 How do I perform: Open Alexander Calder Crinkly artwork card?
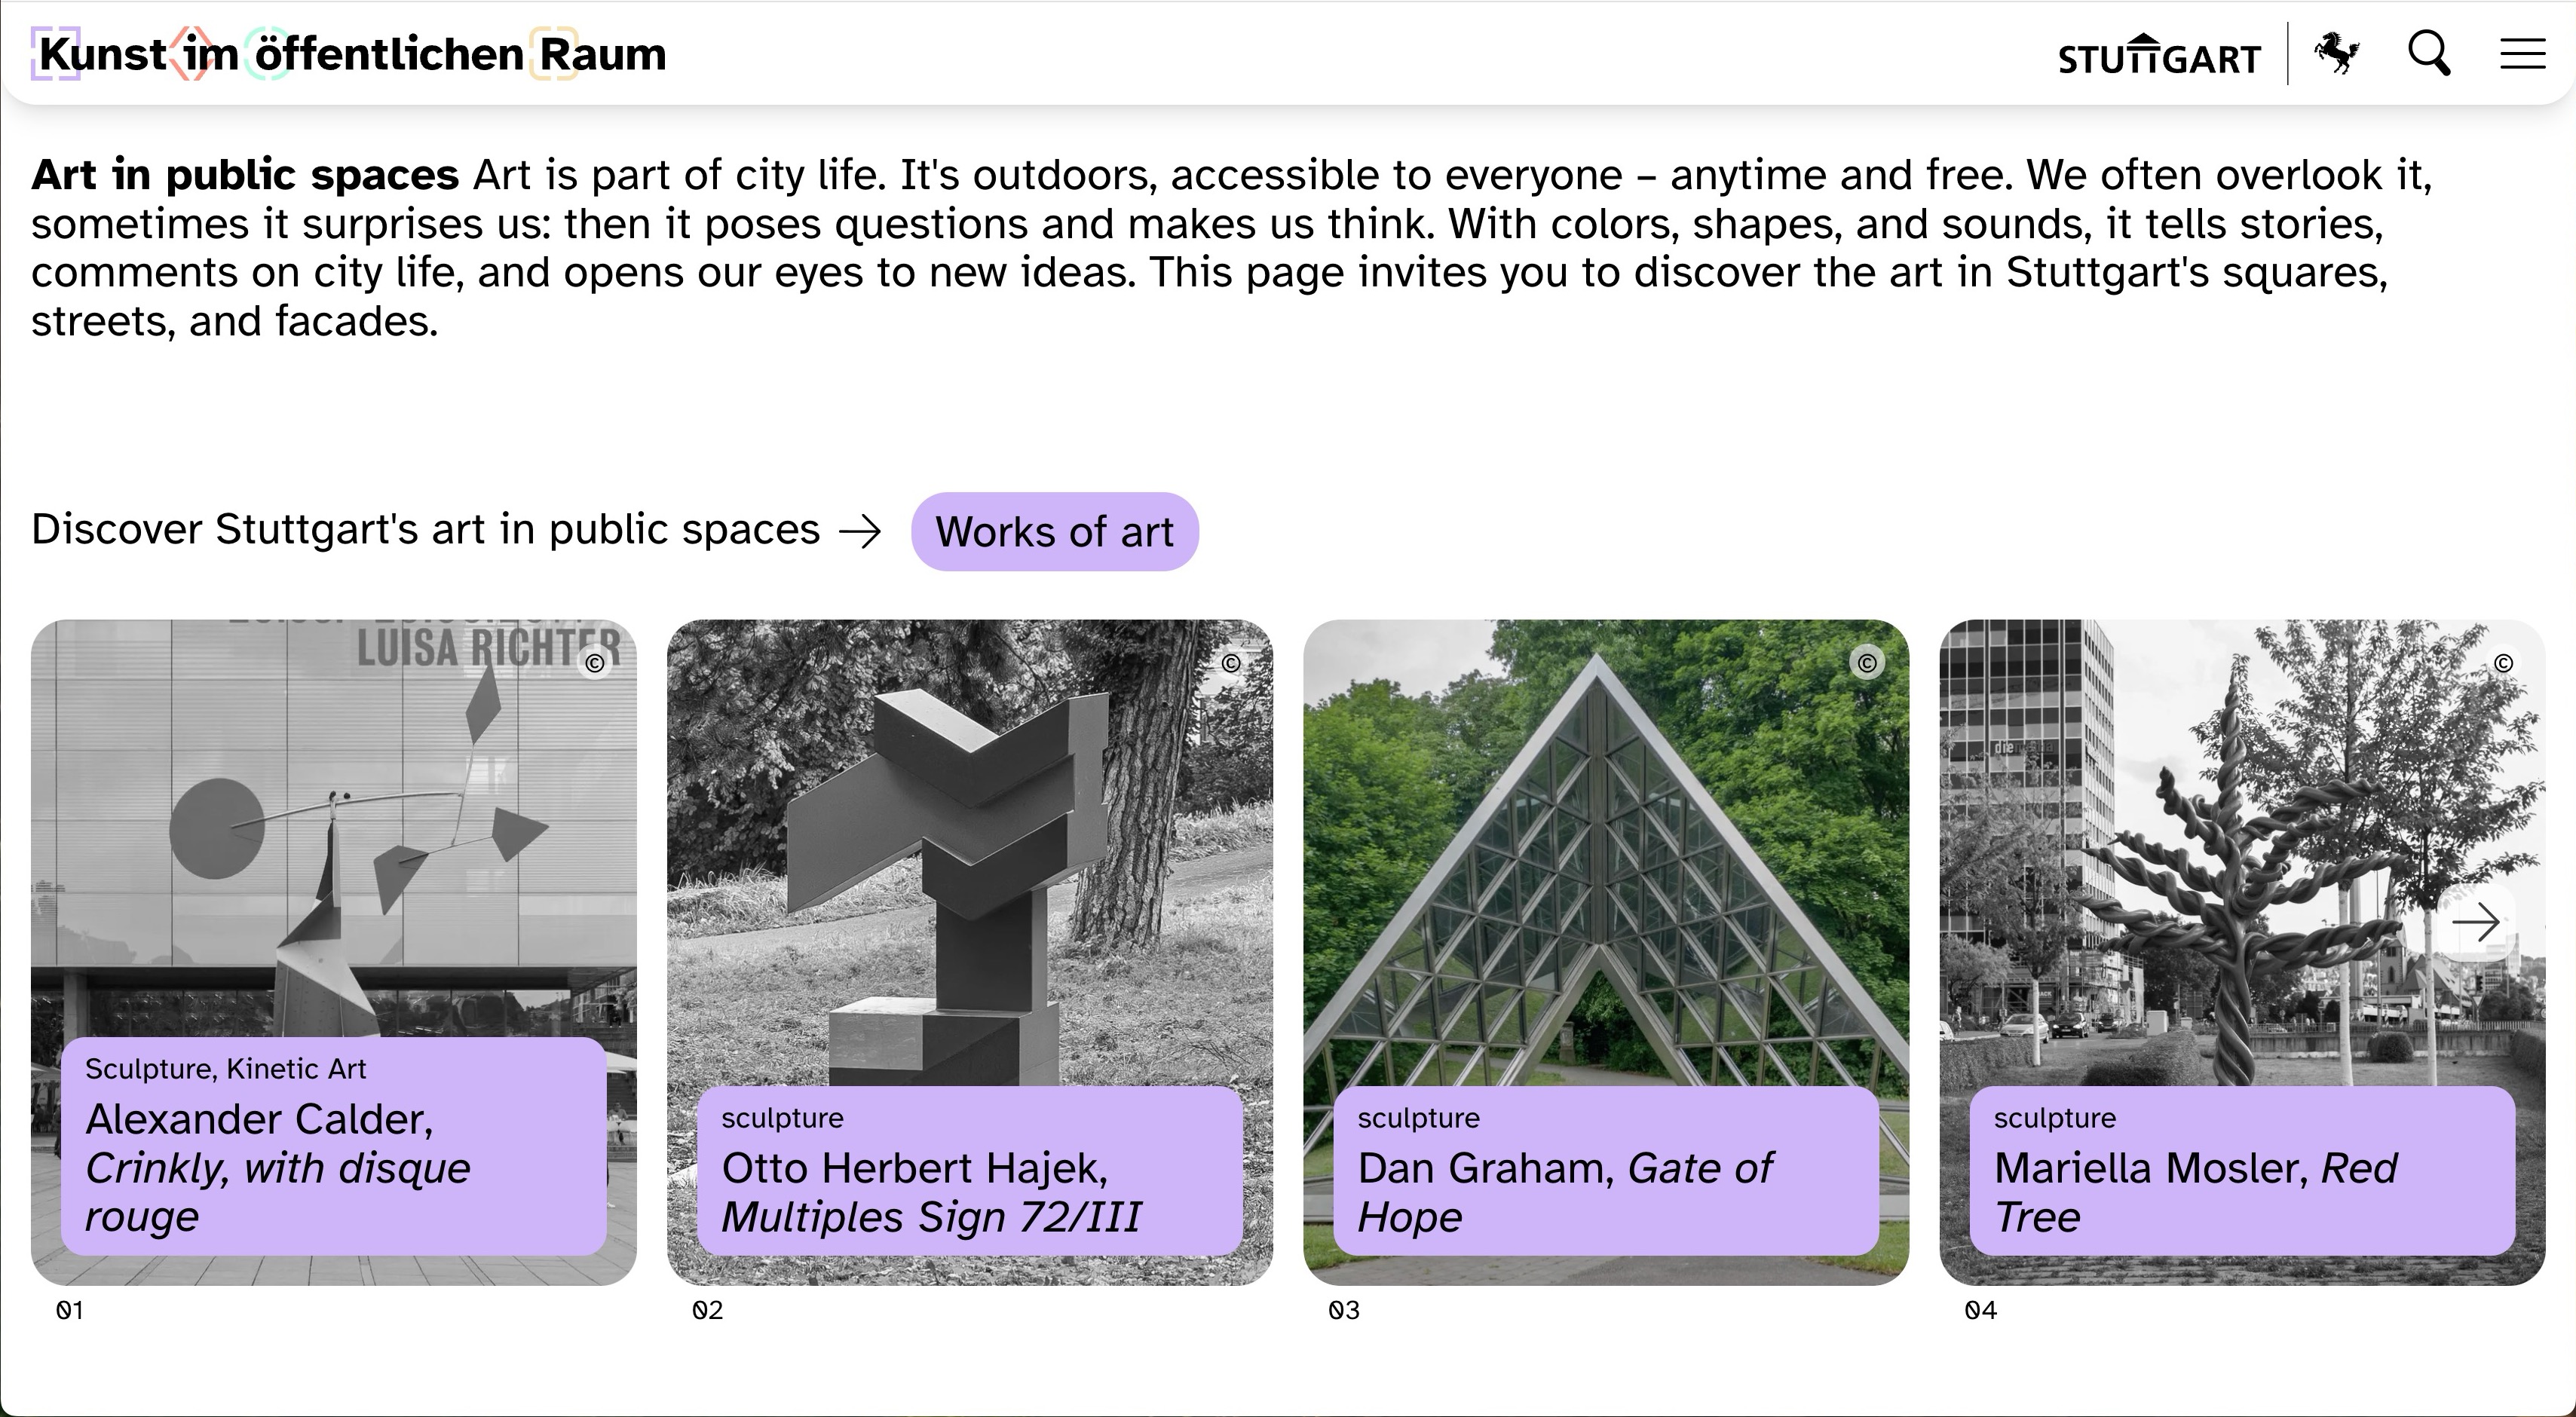pos(333,1145)
